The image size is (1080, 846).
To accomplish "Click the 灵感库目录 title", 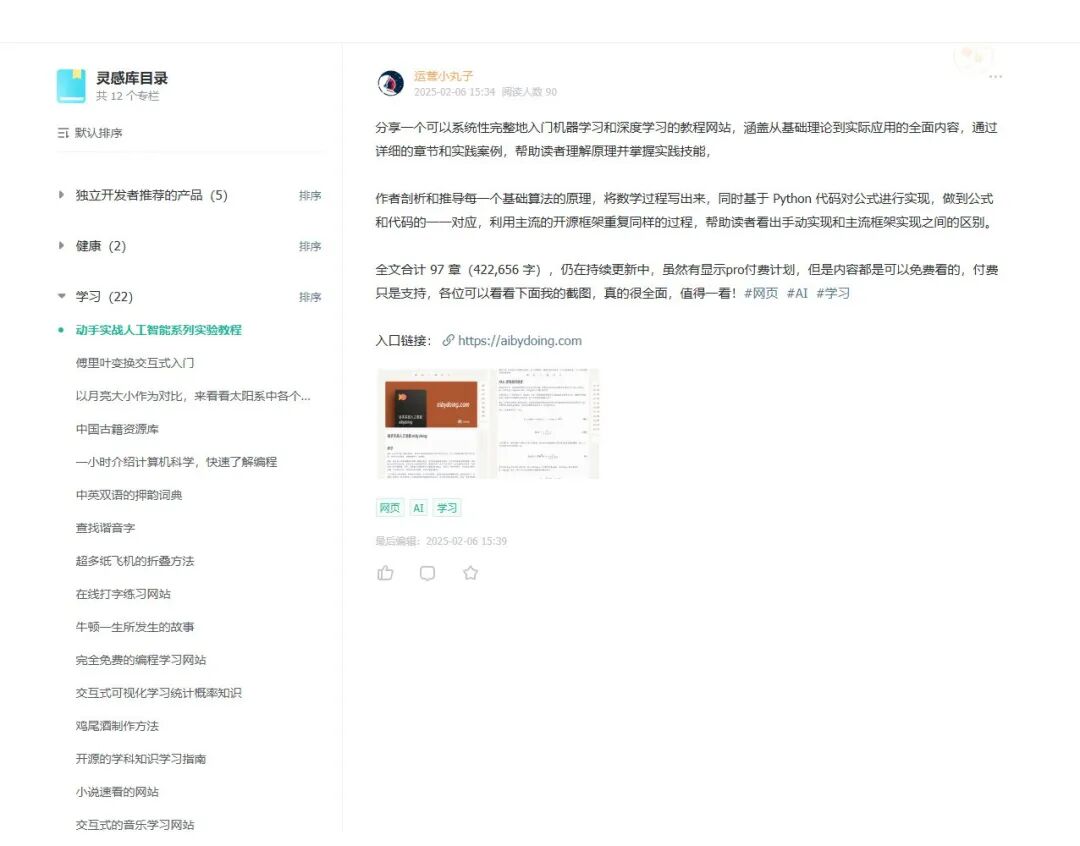I will click(132, 78).
